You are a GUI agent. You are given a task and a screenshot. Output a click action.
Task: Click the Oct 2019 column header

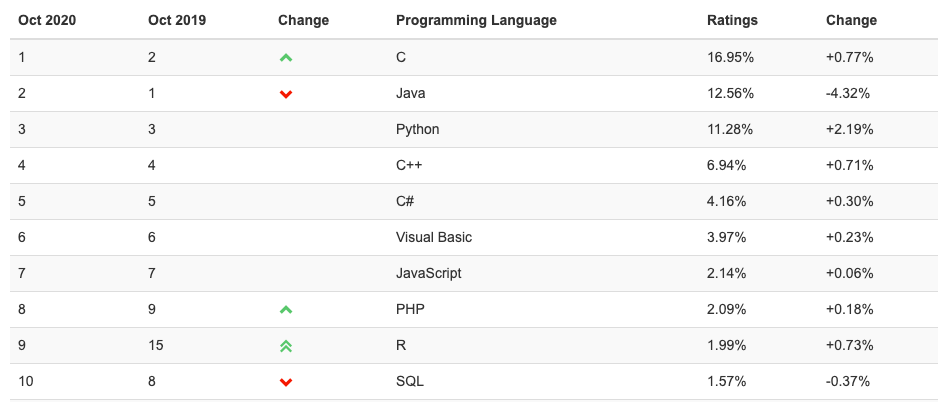click(x=177, y=21)
